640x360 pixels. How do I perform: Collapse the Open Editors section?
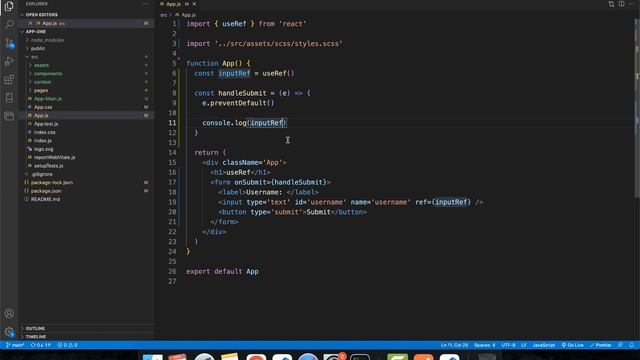tap(41, 15)
